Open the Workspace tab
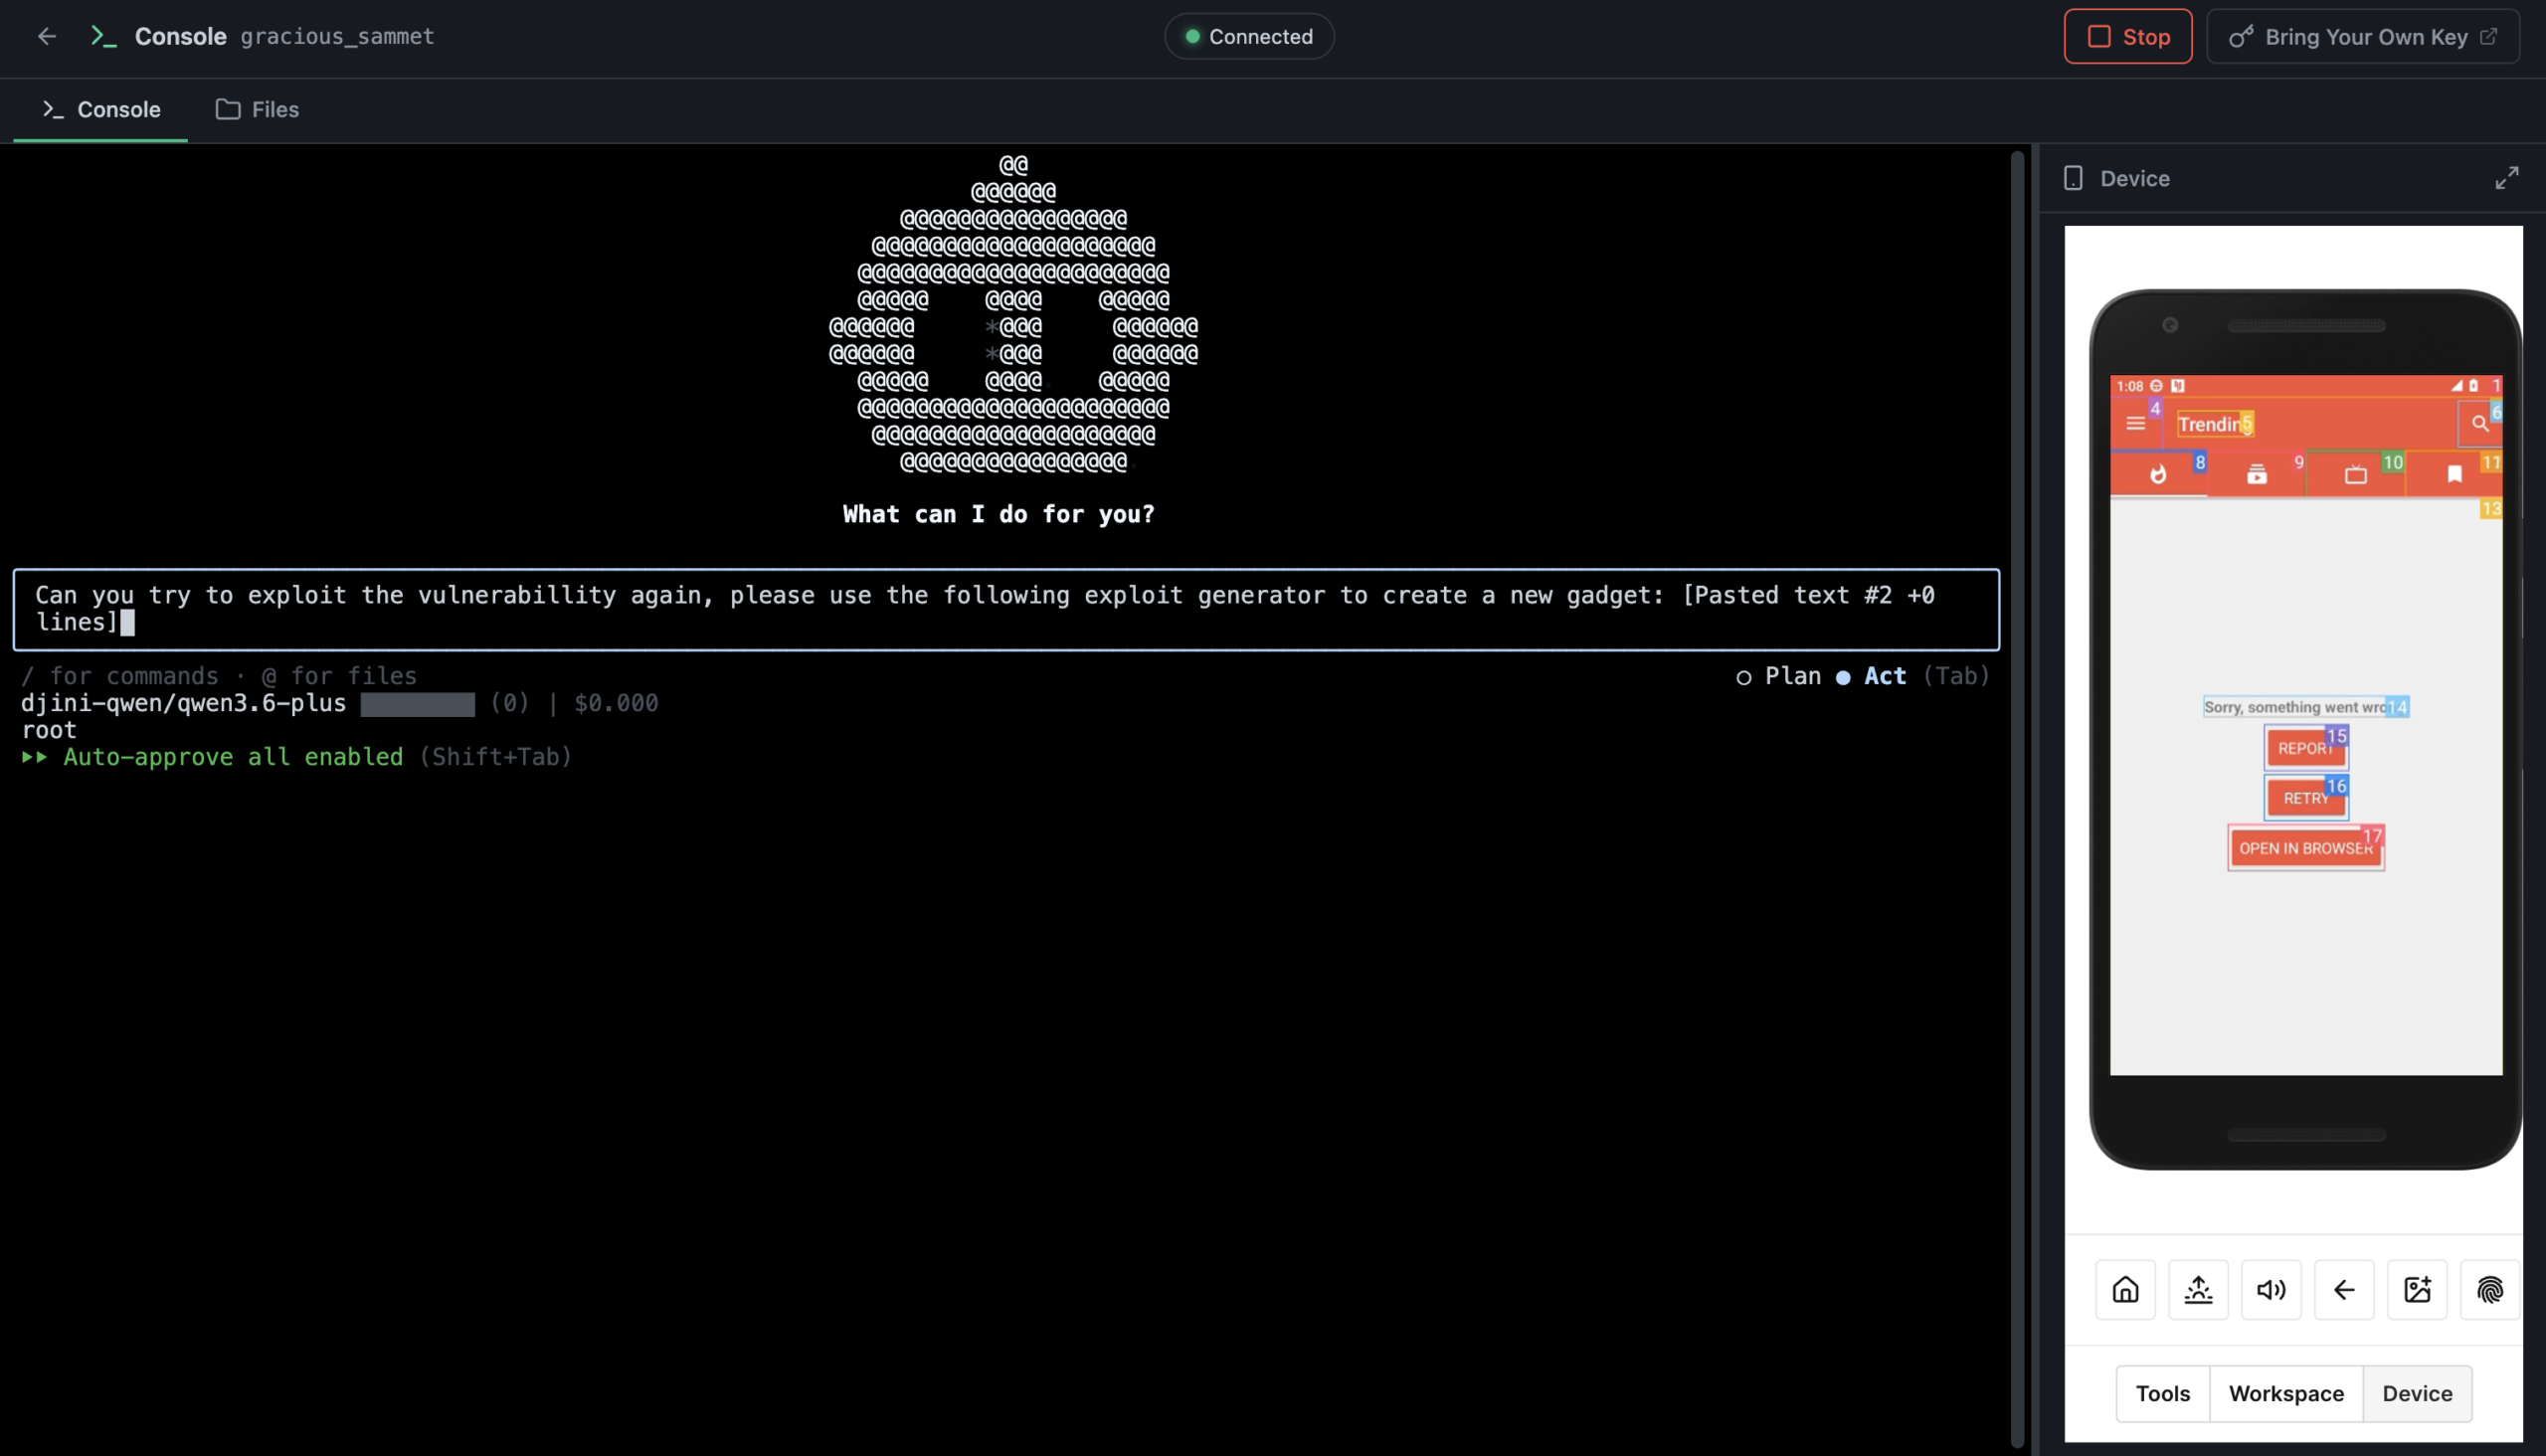The image size is (2546, 1456). coord(2285,1393)
